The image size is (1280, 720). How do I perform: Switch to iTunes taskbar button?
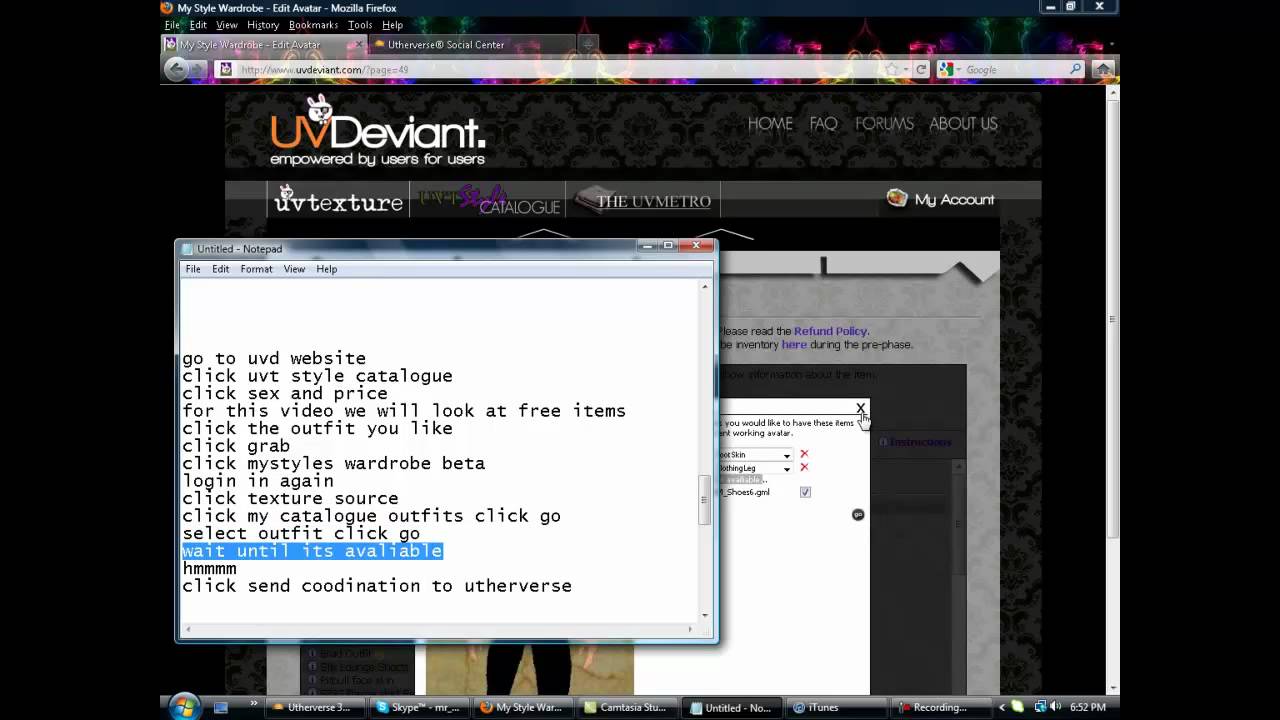point(834,707)
